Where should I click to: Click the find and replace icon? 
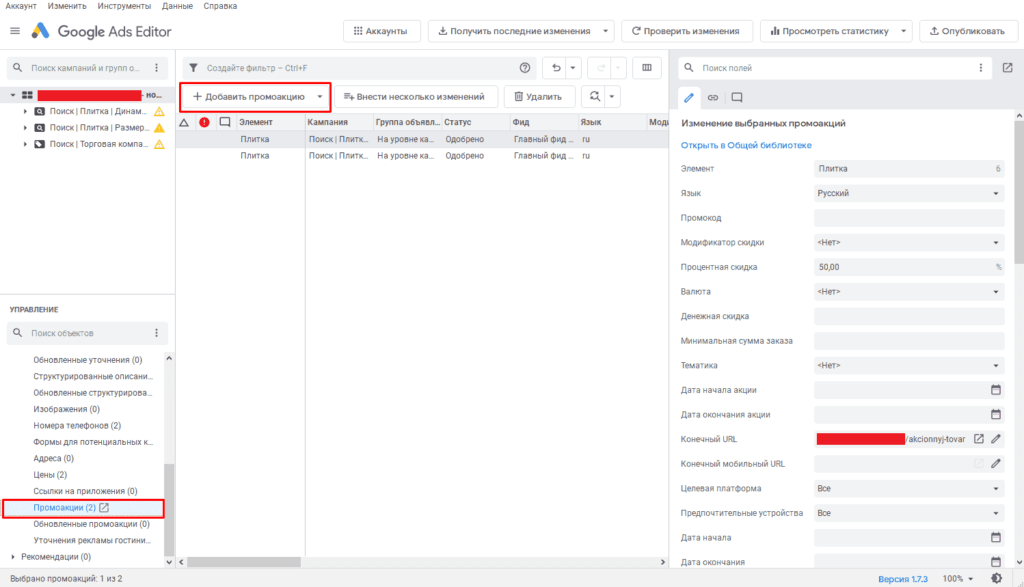point(594,97)
